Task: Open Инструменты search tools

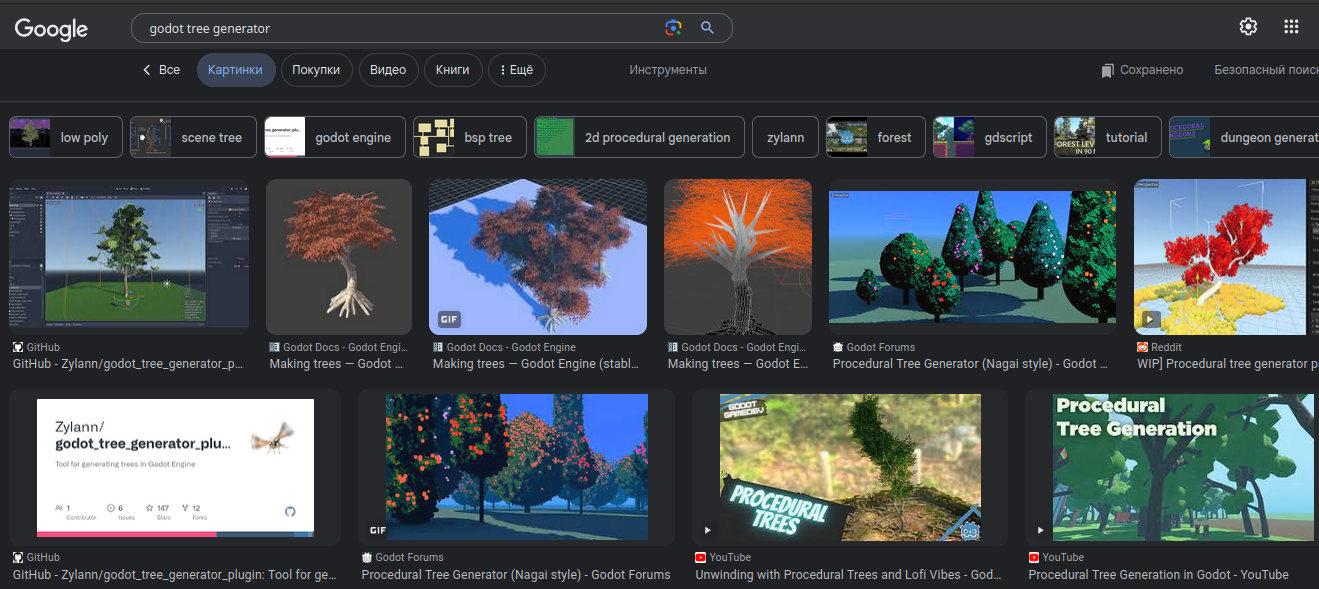Action: click(668, 70)
